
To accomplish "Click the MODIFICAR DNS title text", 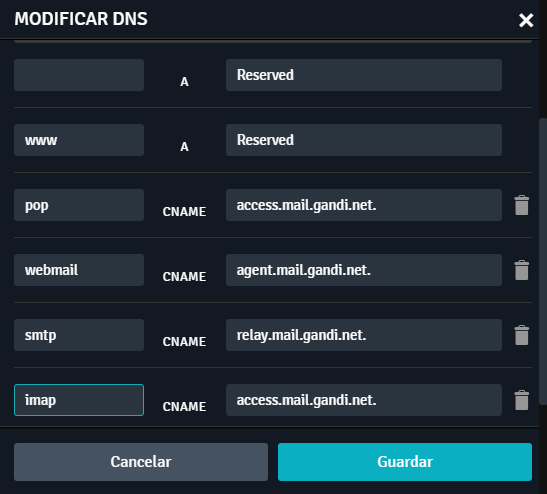I will click(x=81, y=19).
